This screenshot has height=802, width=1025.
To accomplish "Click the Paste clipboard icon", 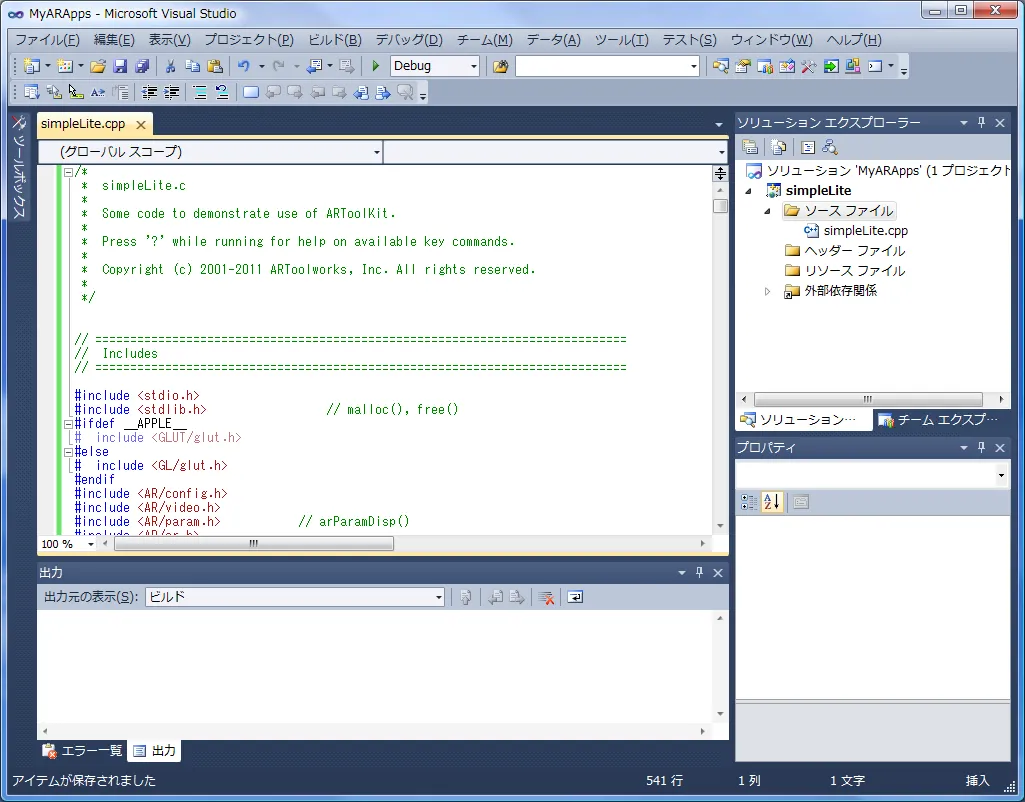I will pos(214,66).
